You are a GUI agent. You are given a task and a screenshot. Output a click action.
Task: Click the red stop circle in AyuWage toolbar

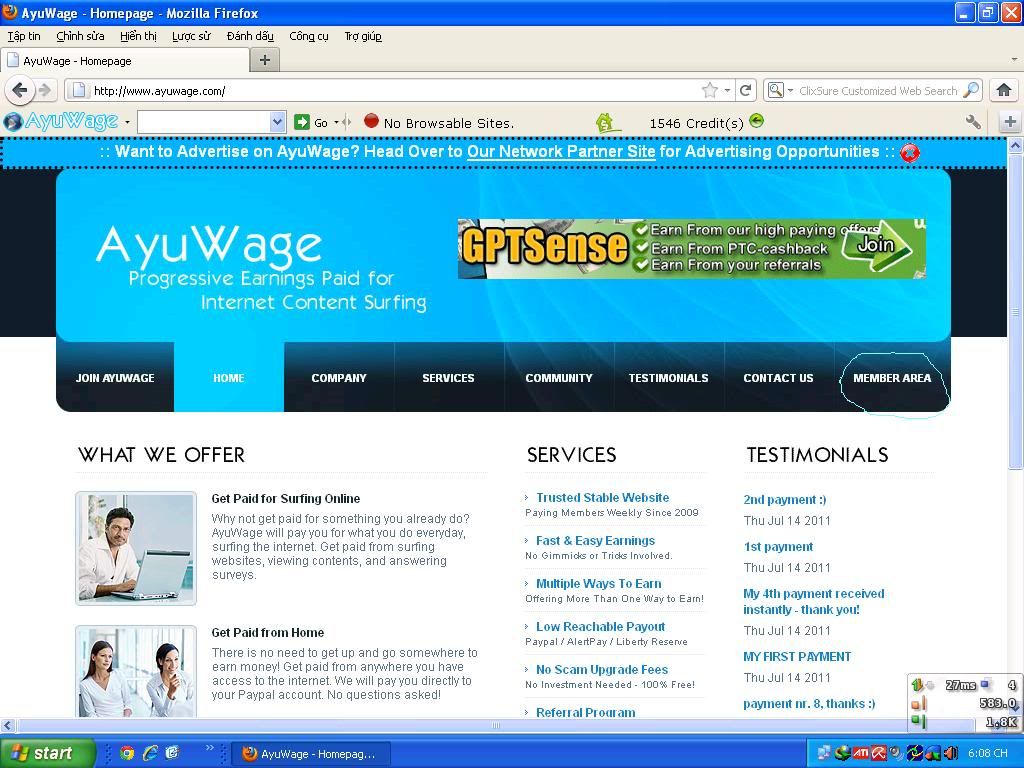(x=371, y=121)
